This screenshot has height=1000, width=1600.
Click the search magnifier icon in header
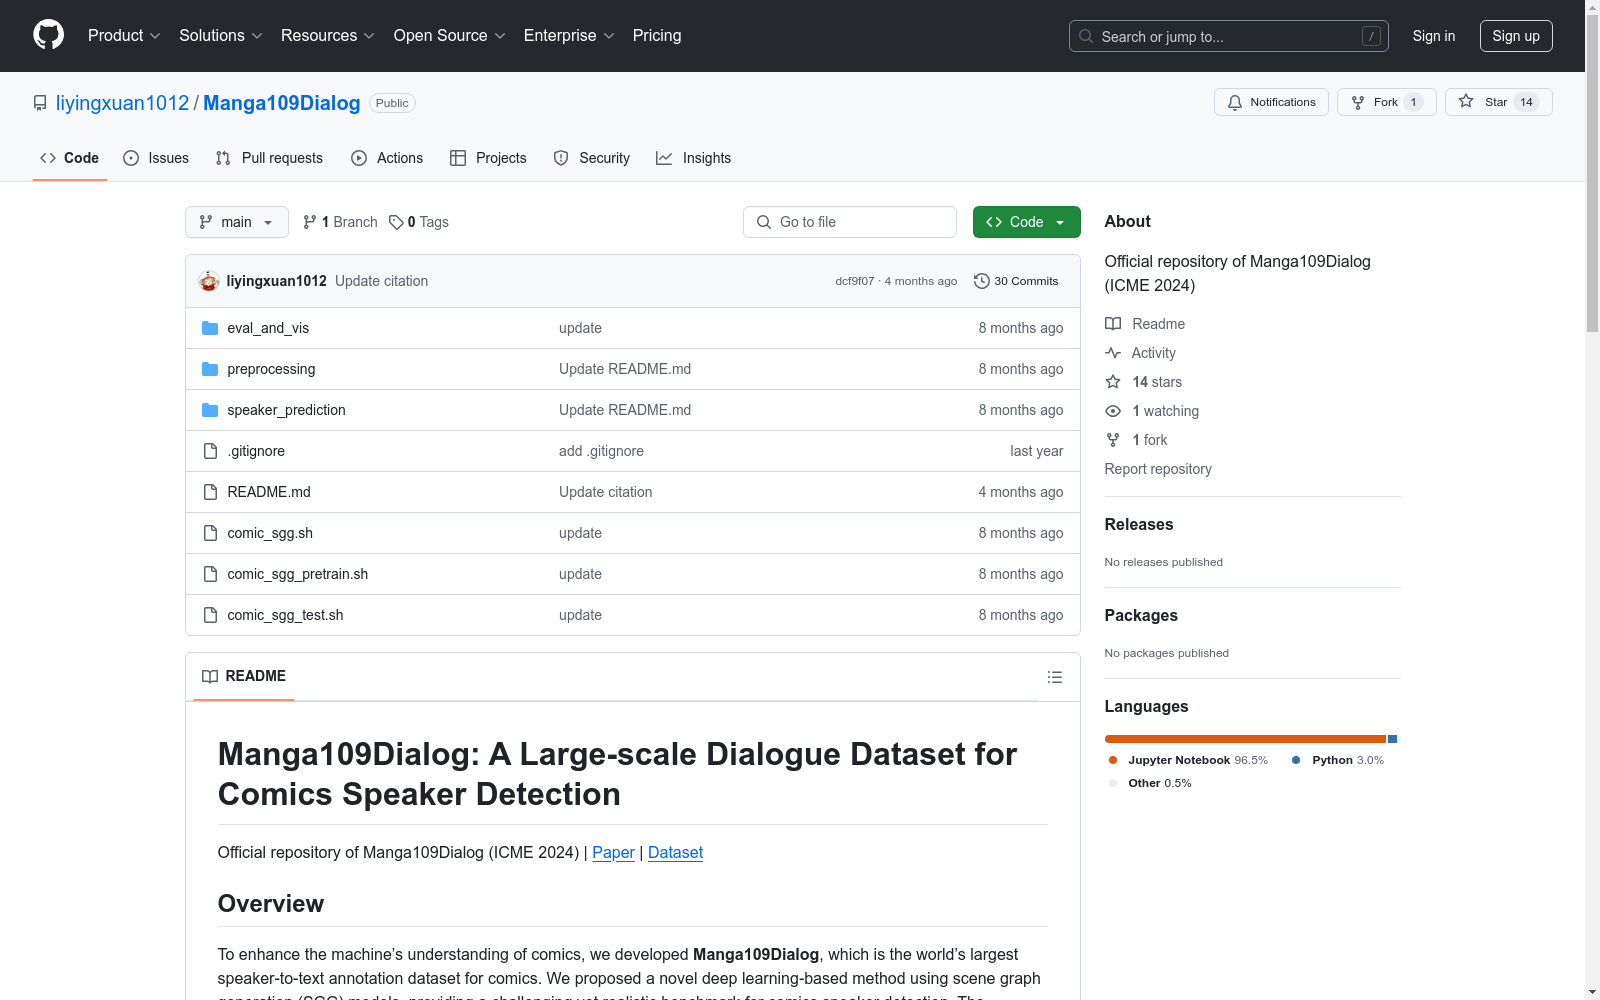point(1086,36)
